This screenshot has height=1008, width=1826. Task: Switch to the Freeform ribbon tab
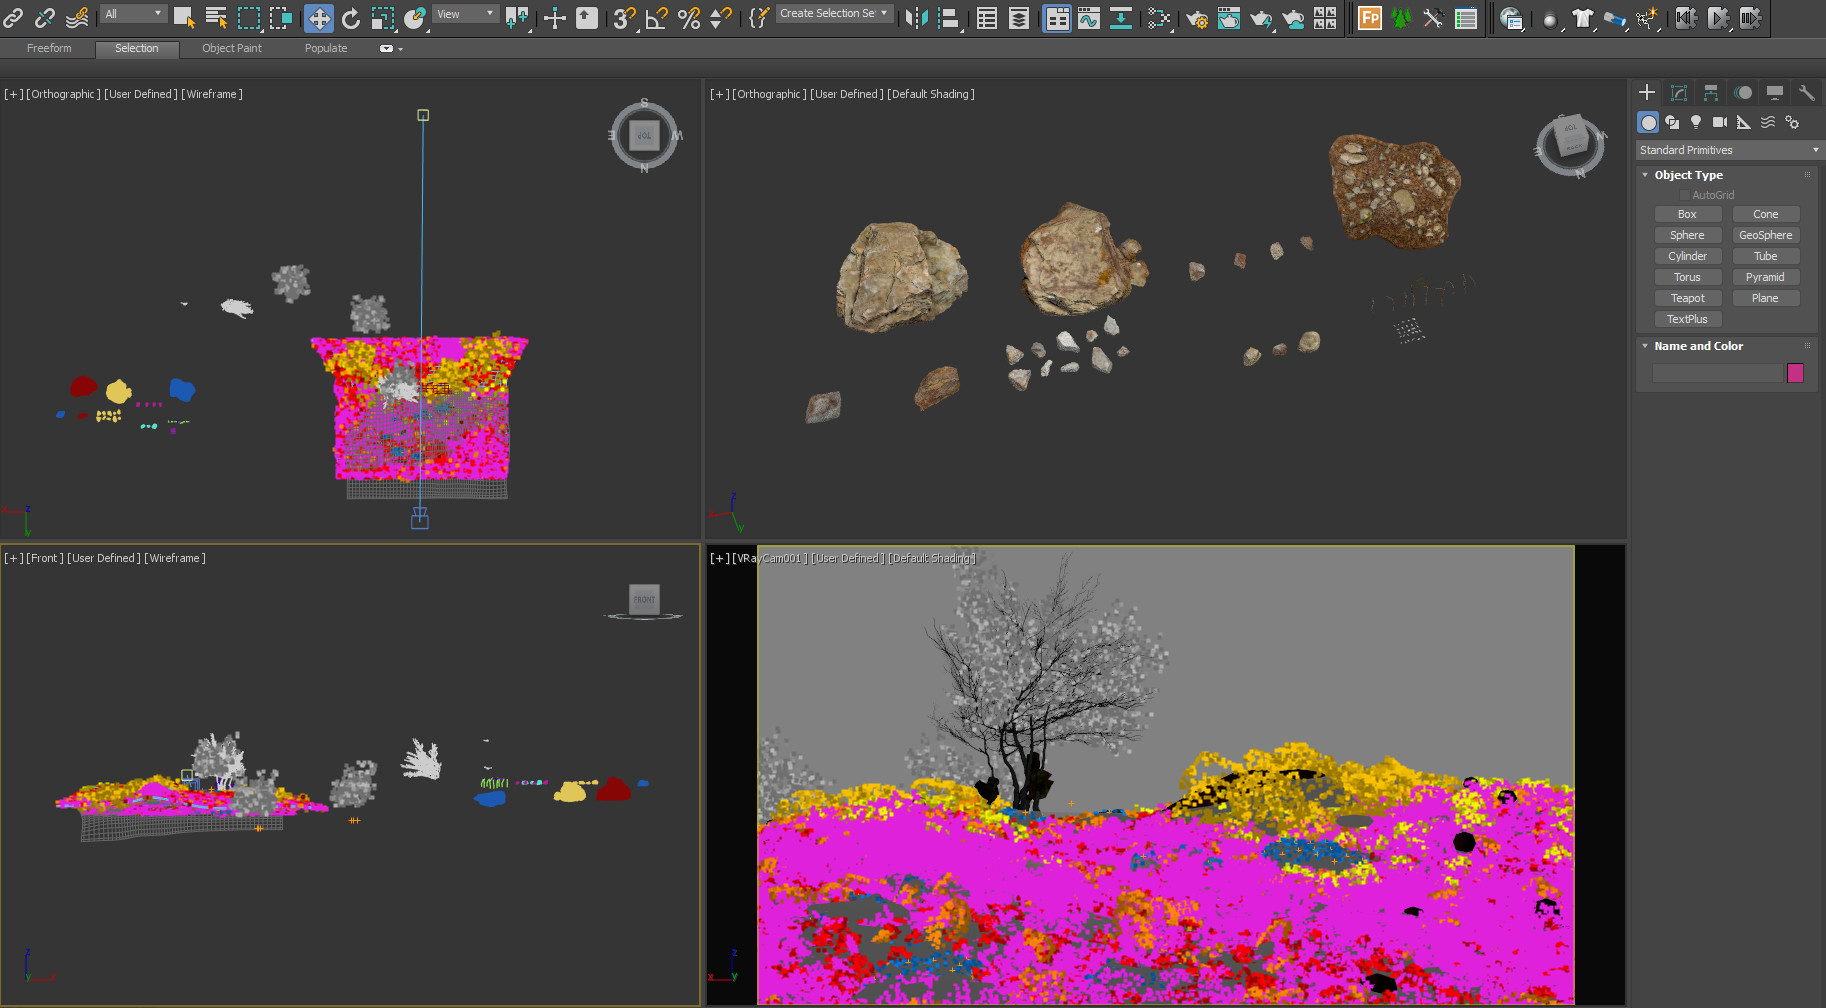coord(49,48)
